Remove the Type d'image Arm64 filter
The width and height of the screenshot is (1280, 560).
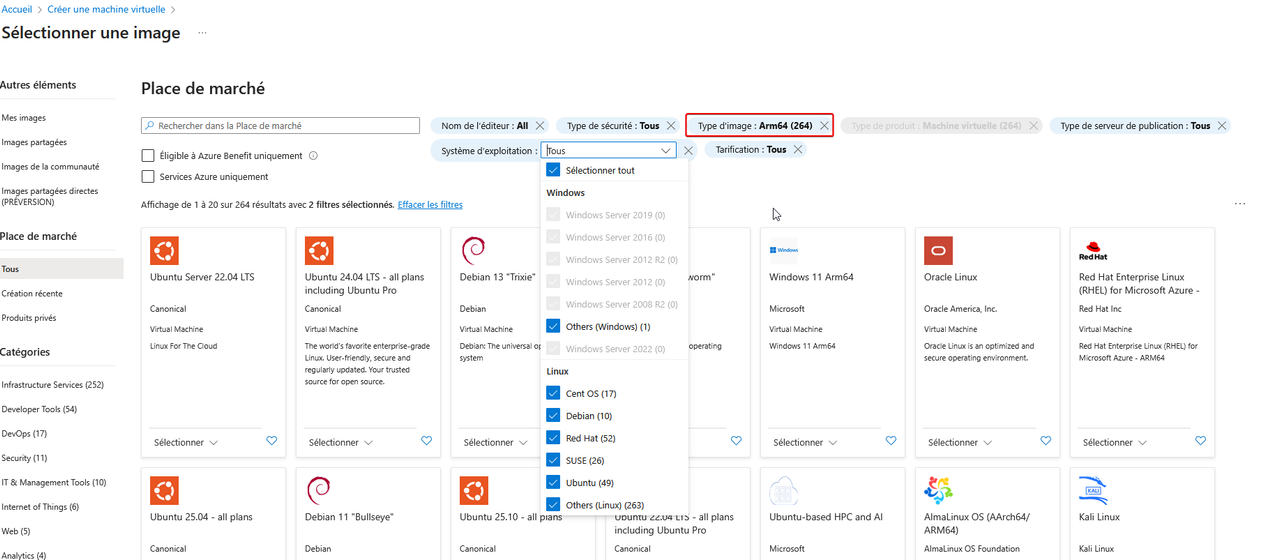click(824, 126)
